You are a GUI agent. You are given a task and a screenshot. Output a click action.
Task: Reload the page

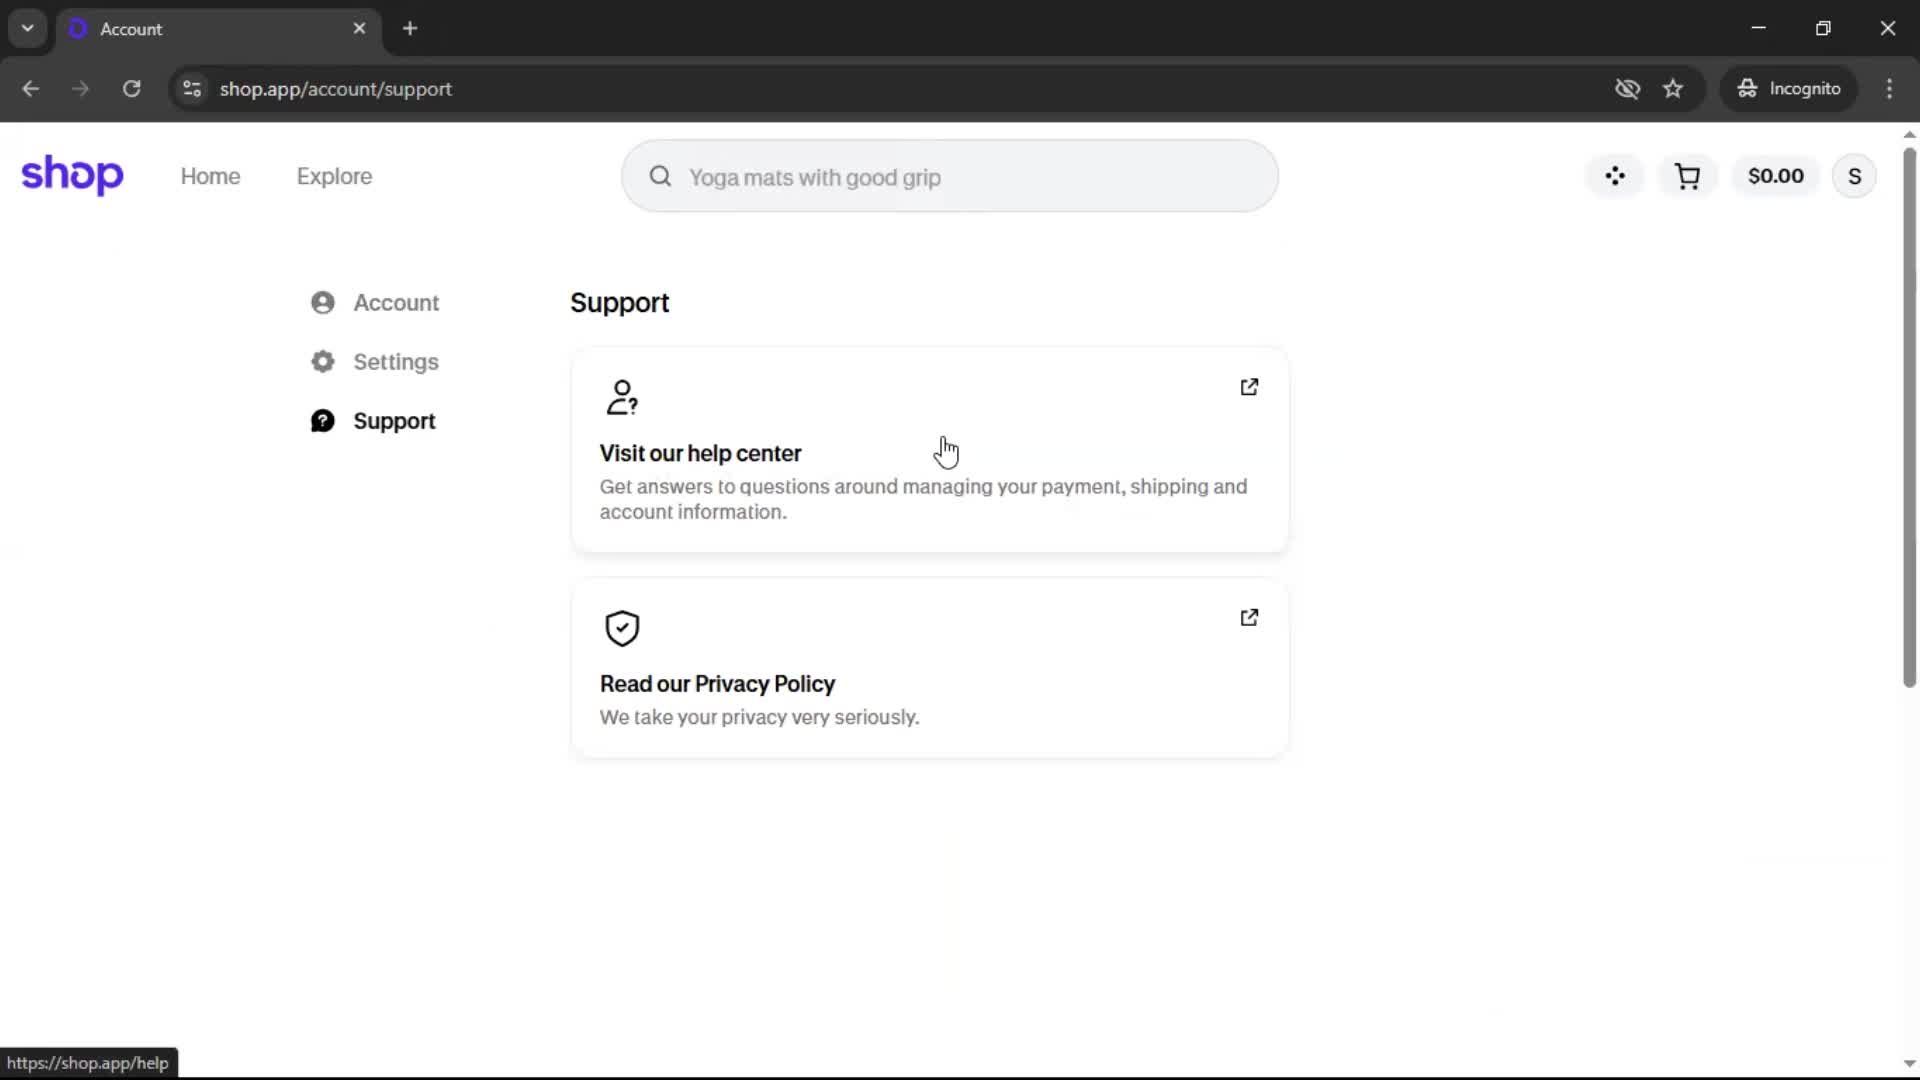pos(131,89)
